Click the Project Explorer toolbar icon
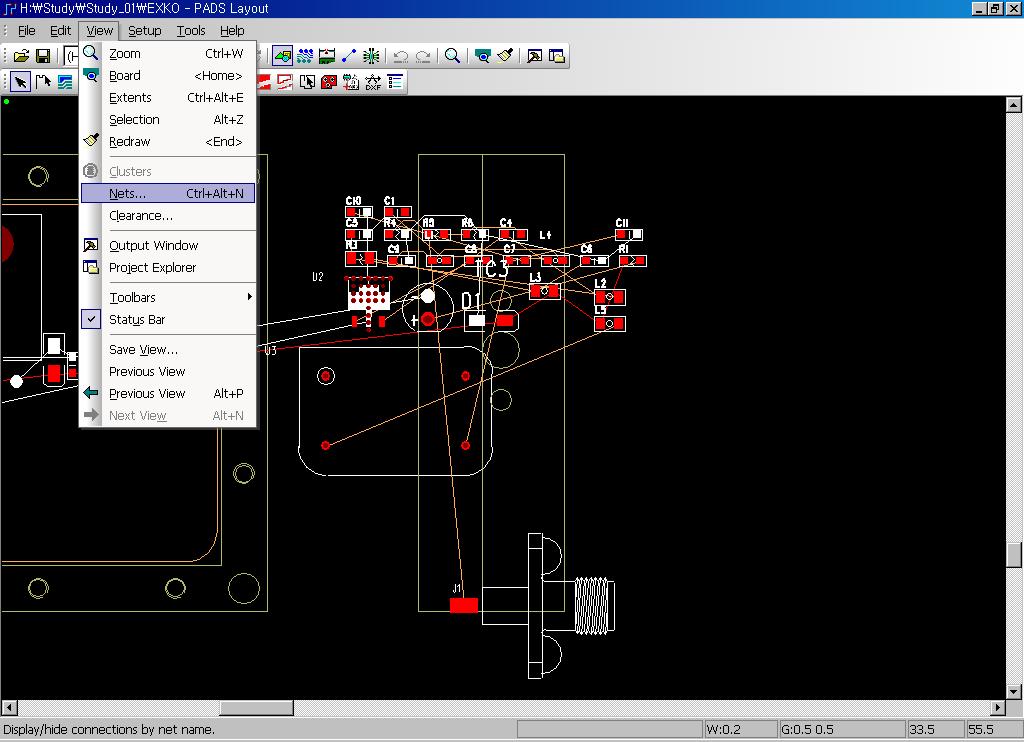 coord(556,56)
